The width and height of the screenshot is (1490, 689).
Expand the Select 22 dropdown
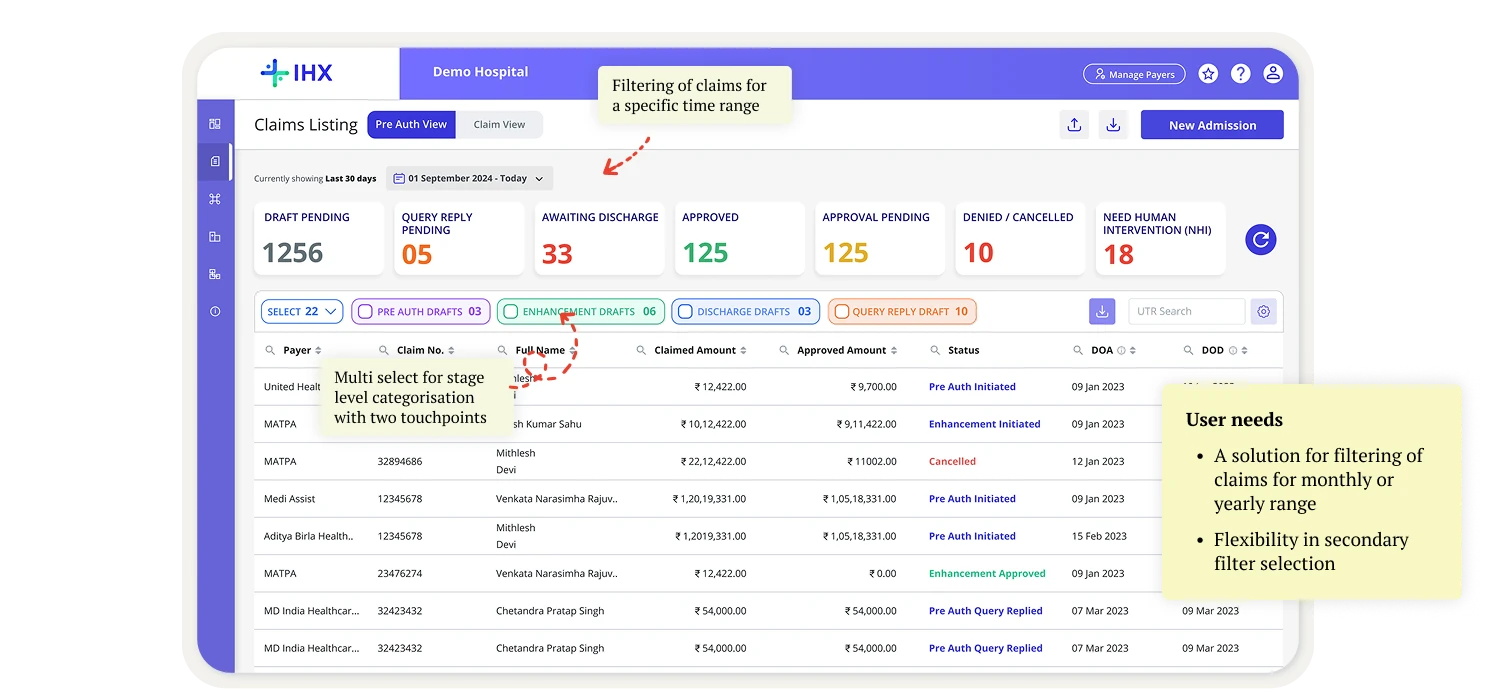302,311
